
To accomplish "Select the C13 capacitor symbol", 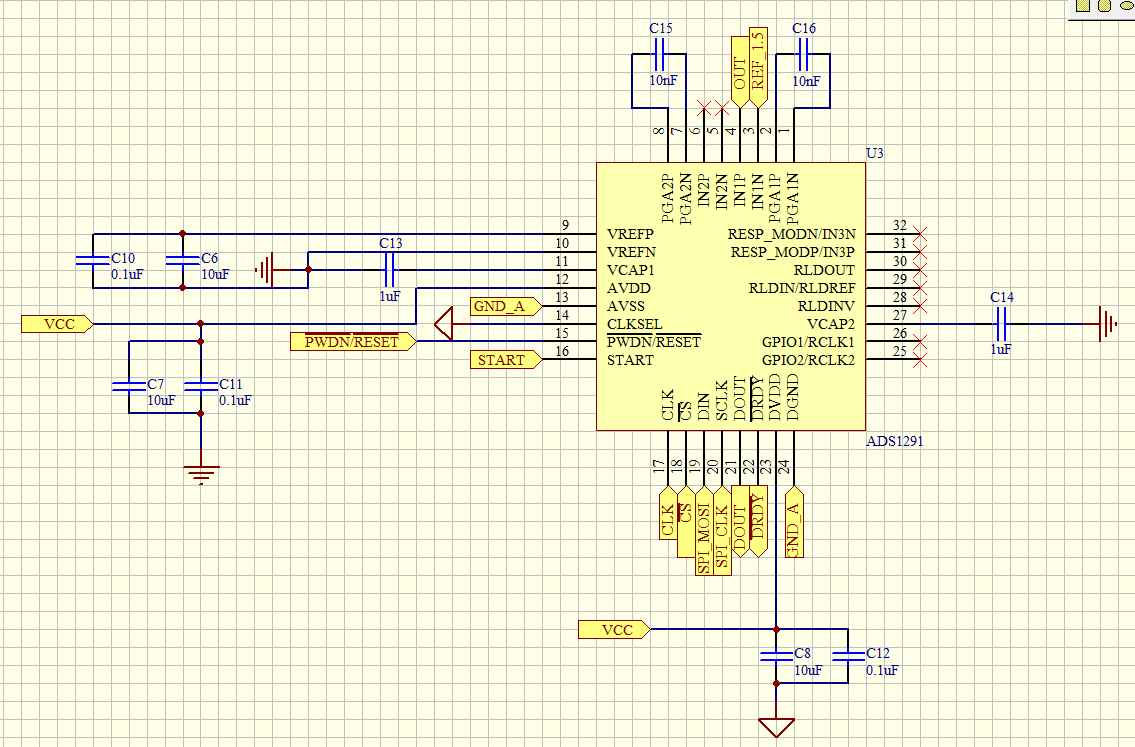I will pos(389,270).
